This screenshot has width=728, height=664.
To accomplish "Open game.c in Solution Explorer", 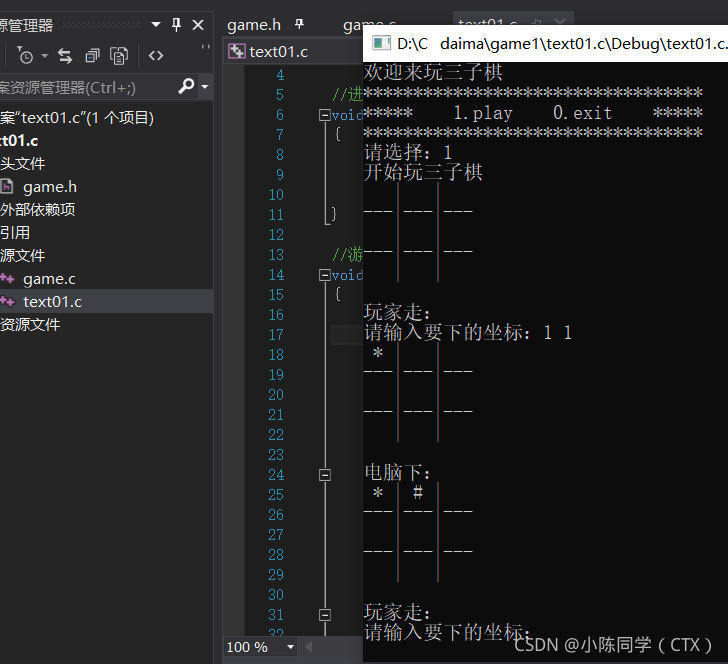I will click(x=49, y=279).
